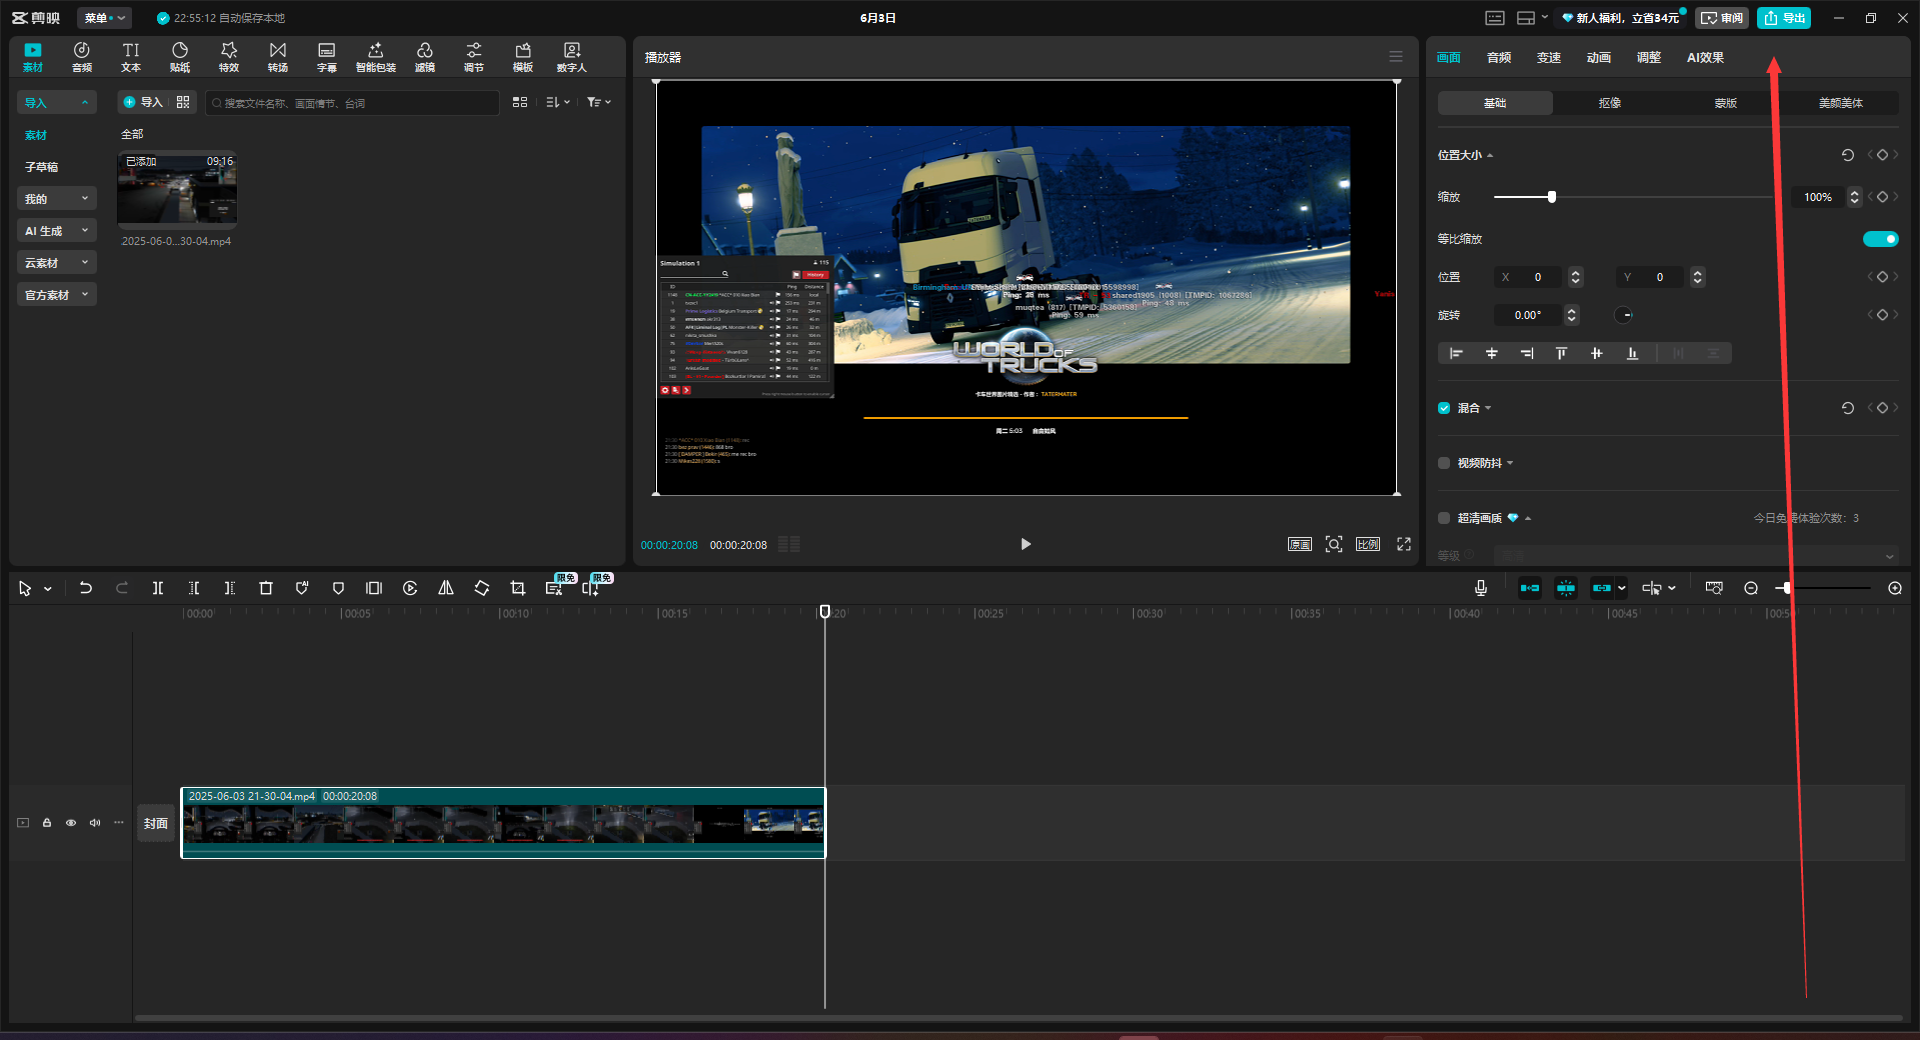This screenshot has width=1920, height=1040.
Task: Hide the video track with eye icon
Action: [x=71, y=823]
